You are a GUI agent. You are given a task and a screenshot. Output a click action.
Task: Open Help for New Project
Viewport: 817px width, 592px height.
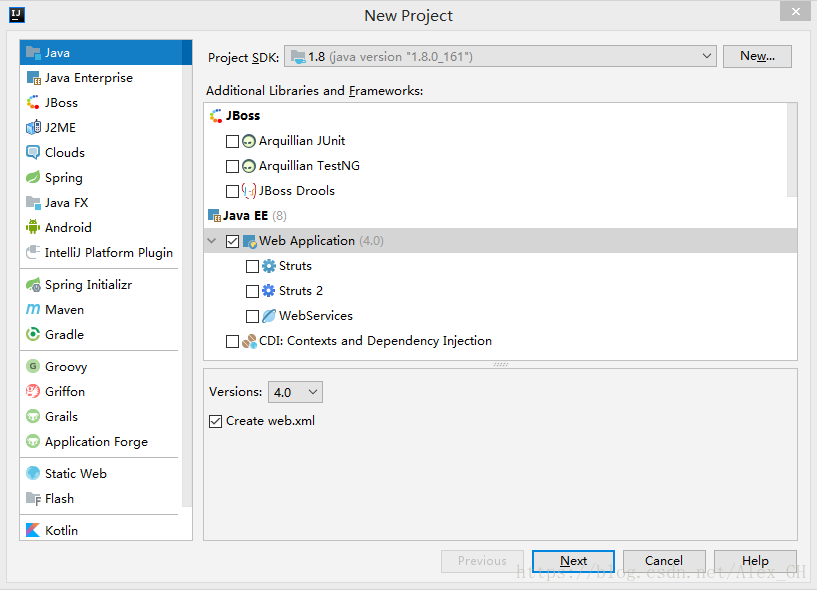755,561
